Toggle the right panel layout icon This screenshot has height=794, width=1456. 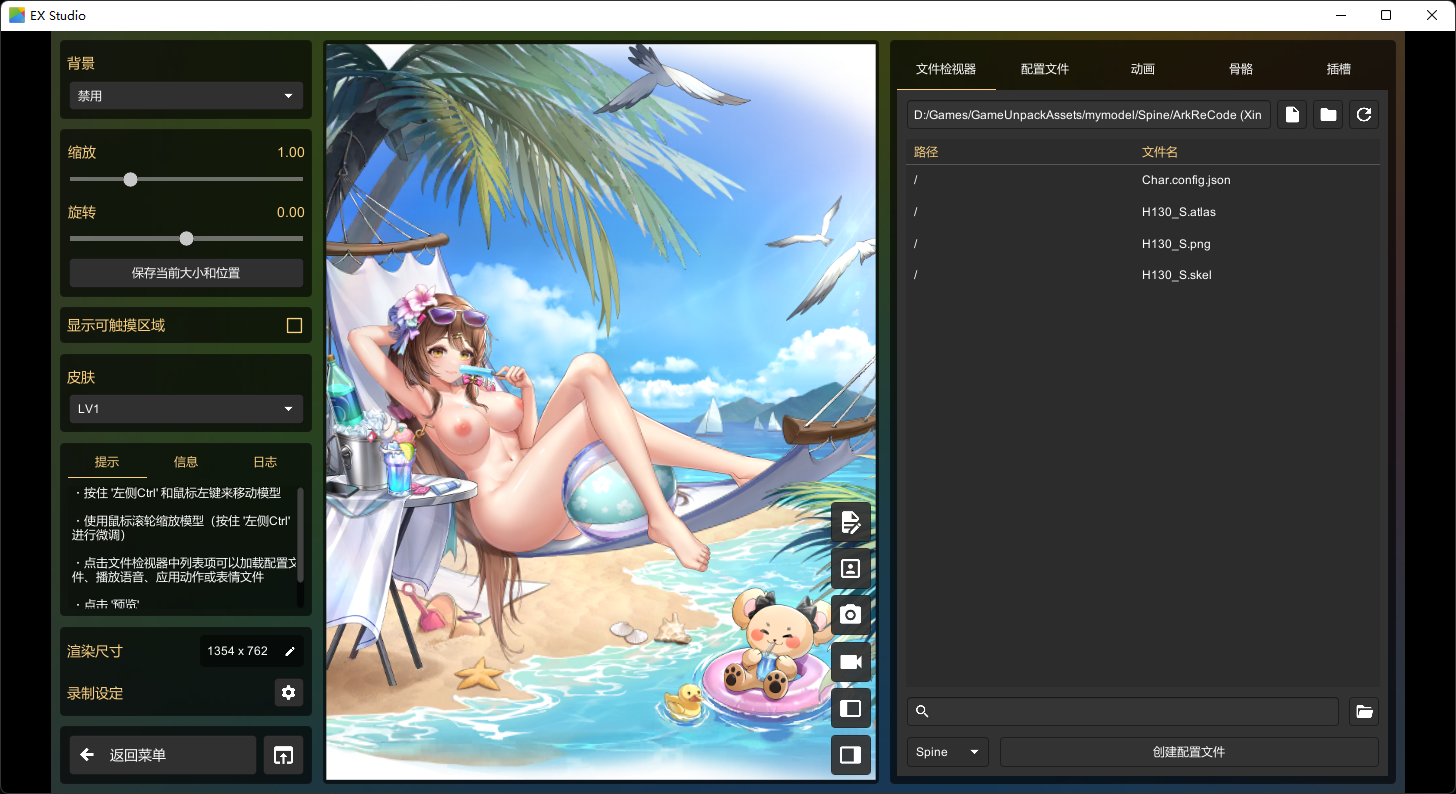tap(851, 755)
